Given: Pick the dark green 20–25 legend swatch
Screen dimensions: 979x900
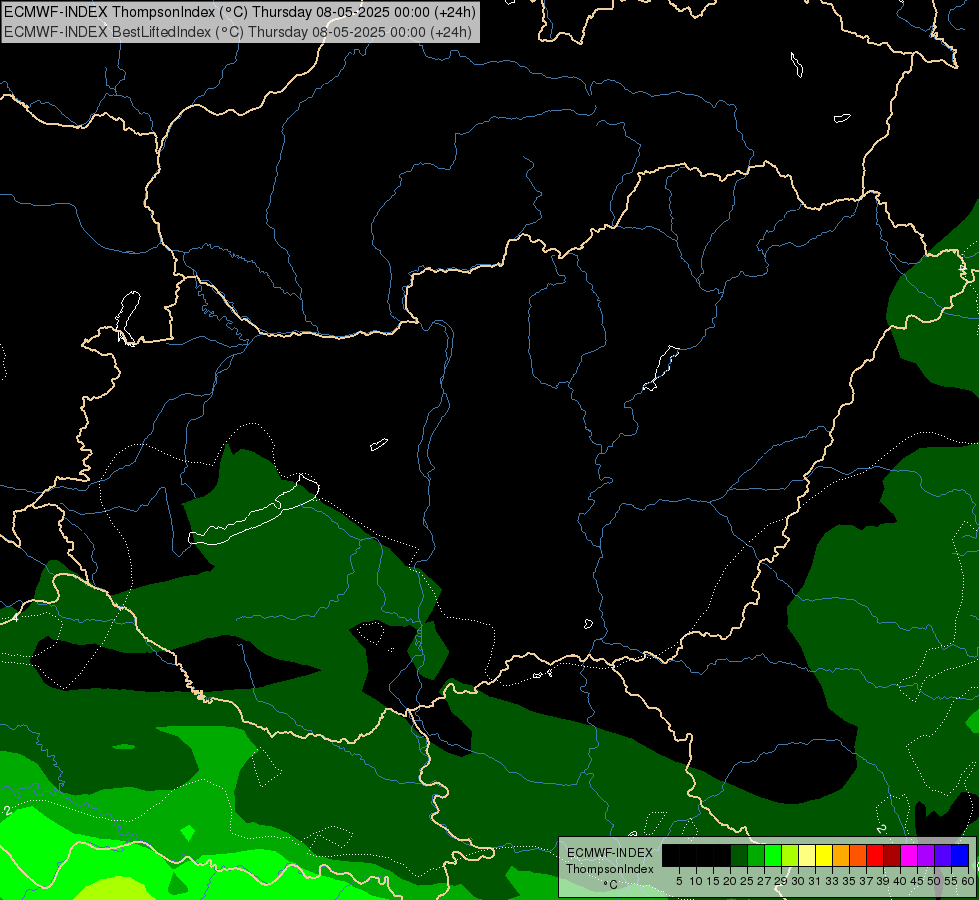Looking at the screenshot, I should (x=739, y=855).
